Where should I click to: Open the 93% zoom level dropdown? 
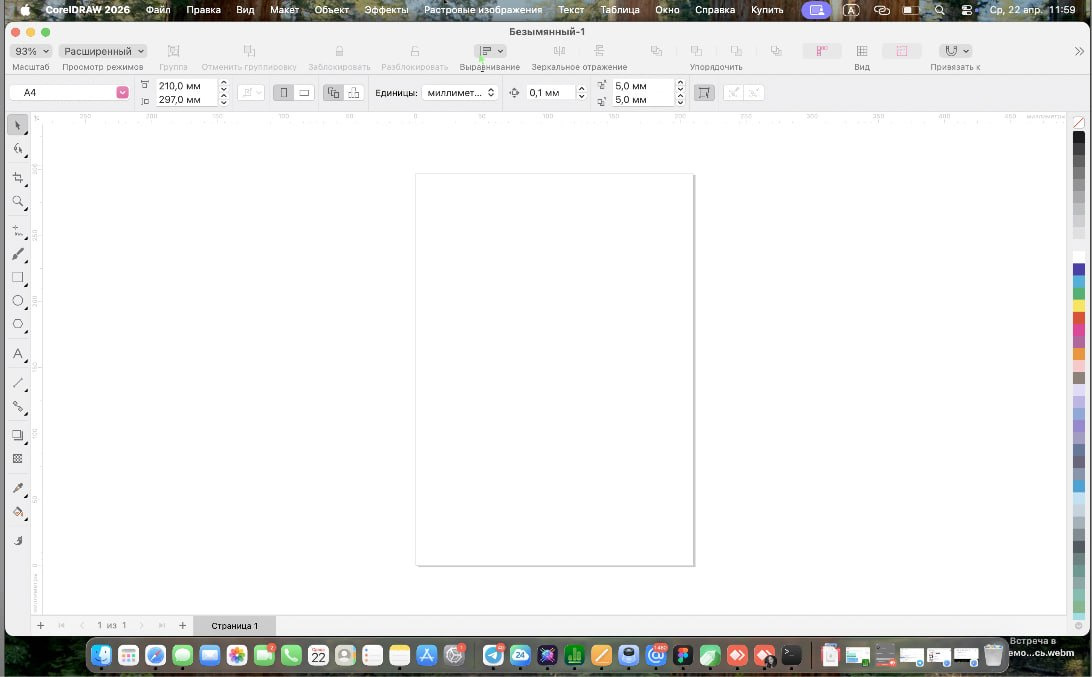click(31, 51)
